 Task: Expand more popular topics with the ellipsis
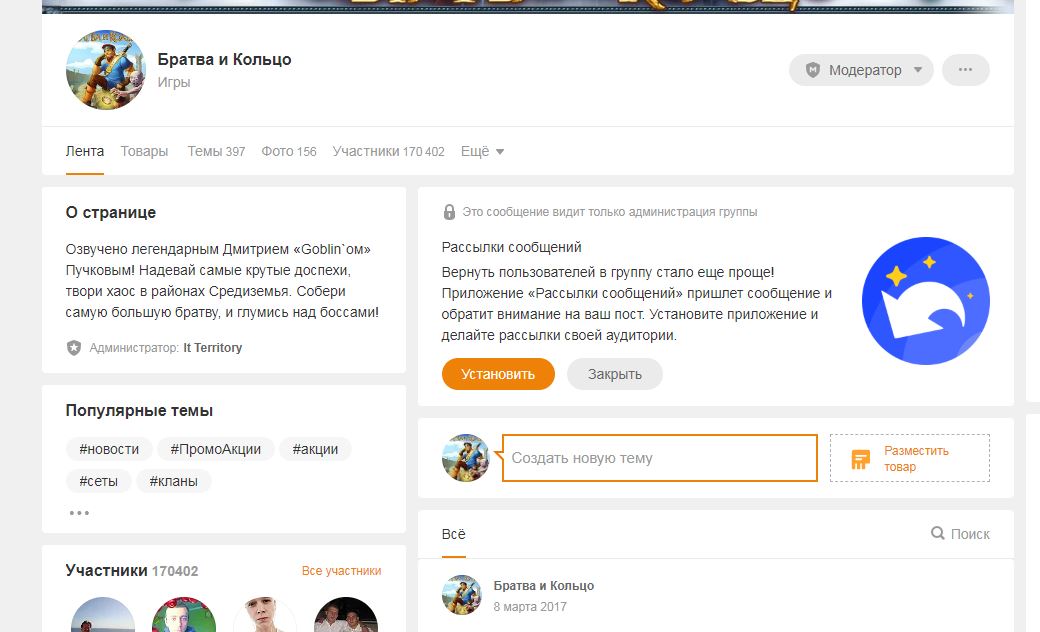click(80, 513)
